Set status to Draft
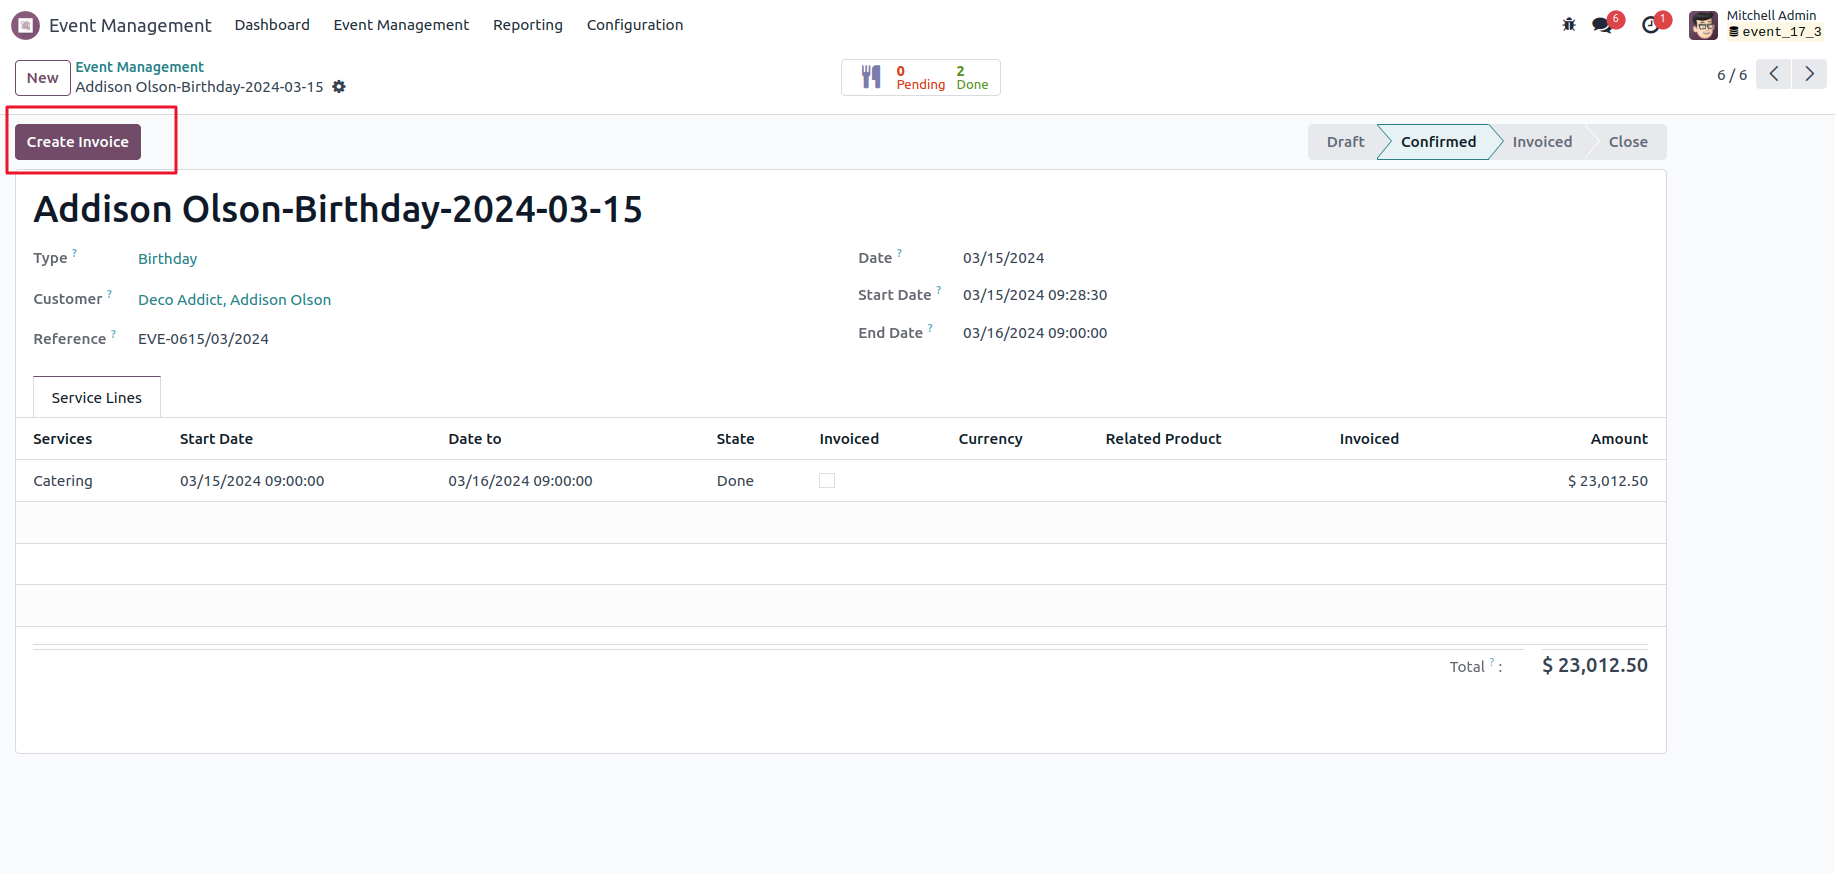This screenshot has width=1835, height=873. [1345, 142]
